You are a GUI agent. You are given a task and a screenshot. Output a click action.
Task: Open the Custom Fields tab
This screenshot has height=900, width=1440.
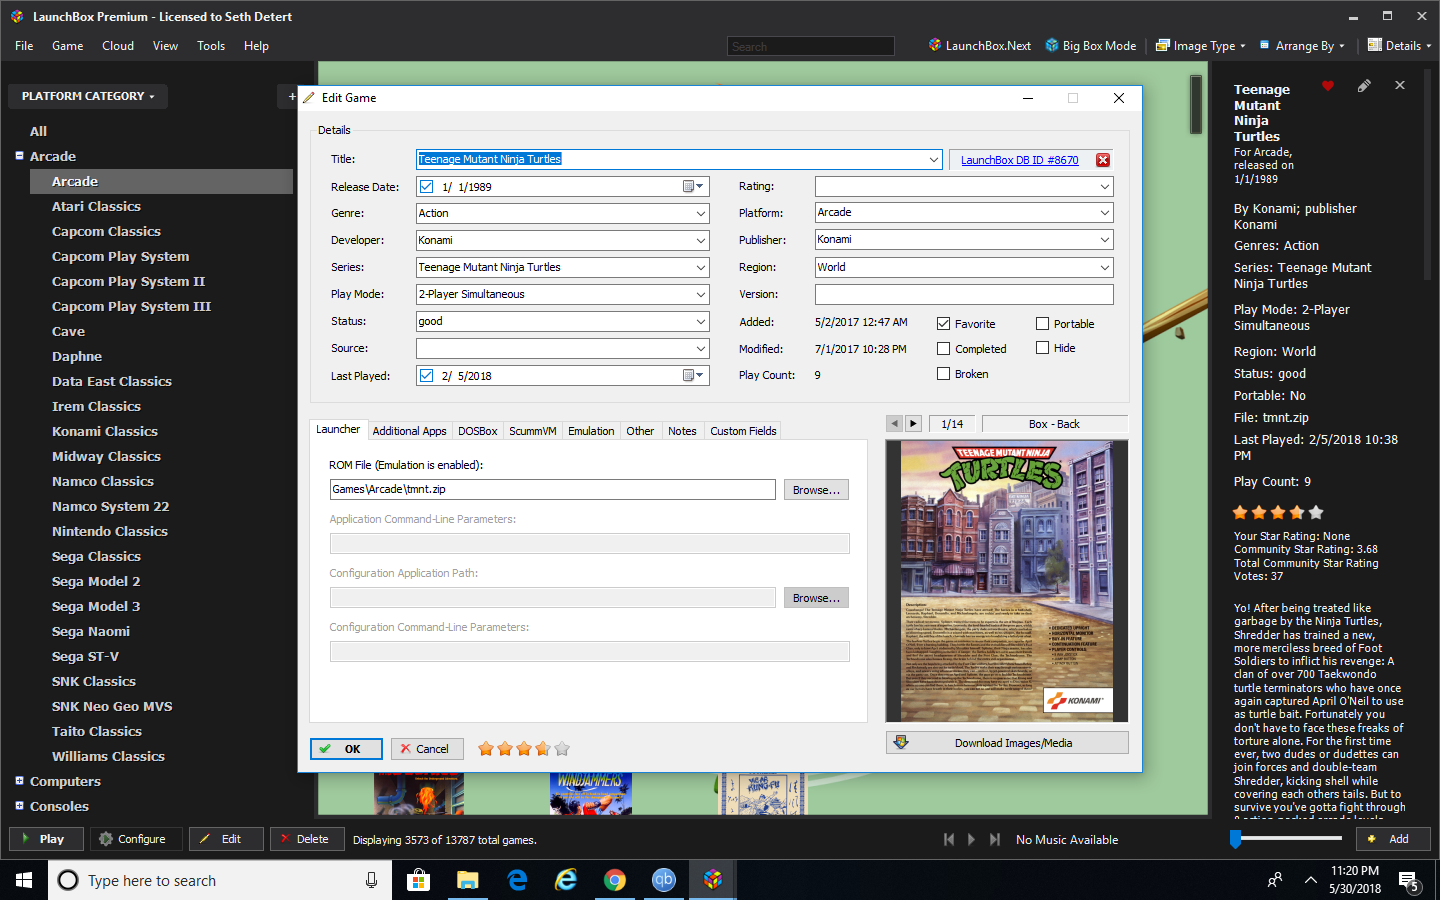743,431
